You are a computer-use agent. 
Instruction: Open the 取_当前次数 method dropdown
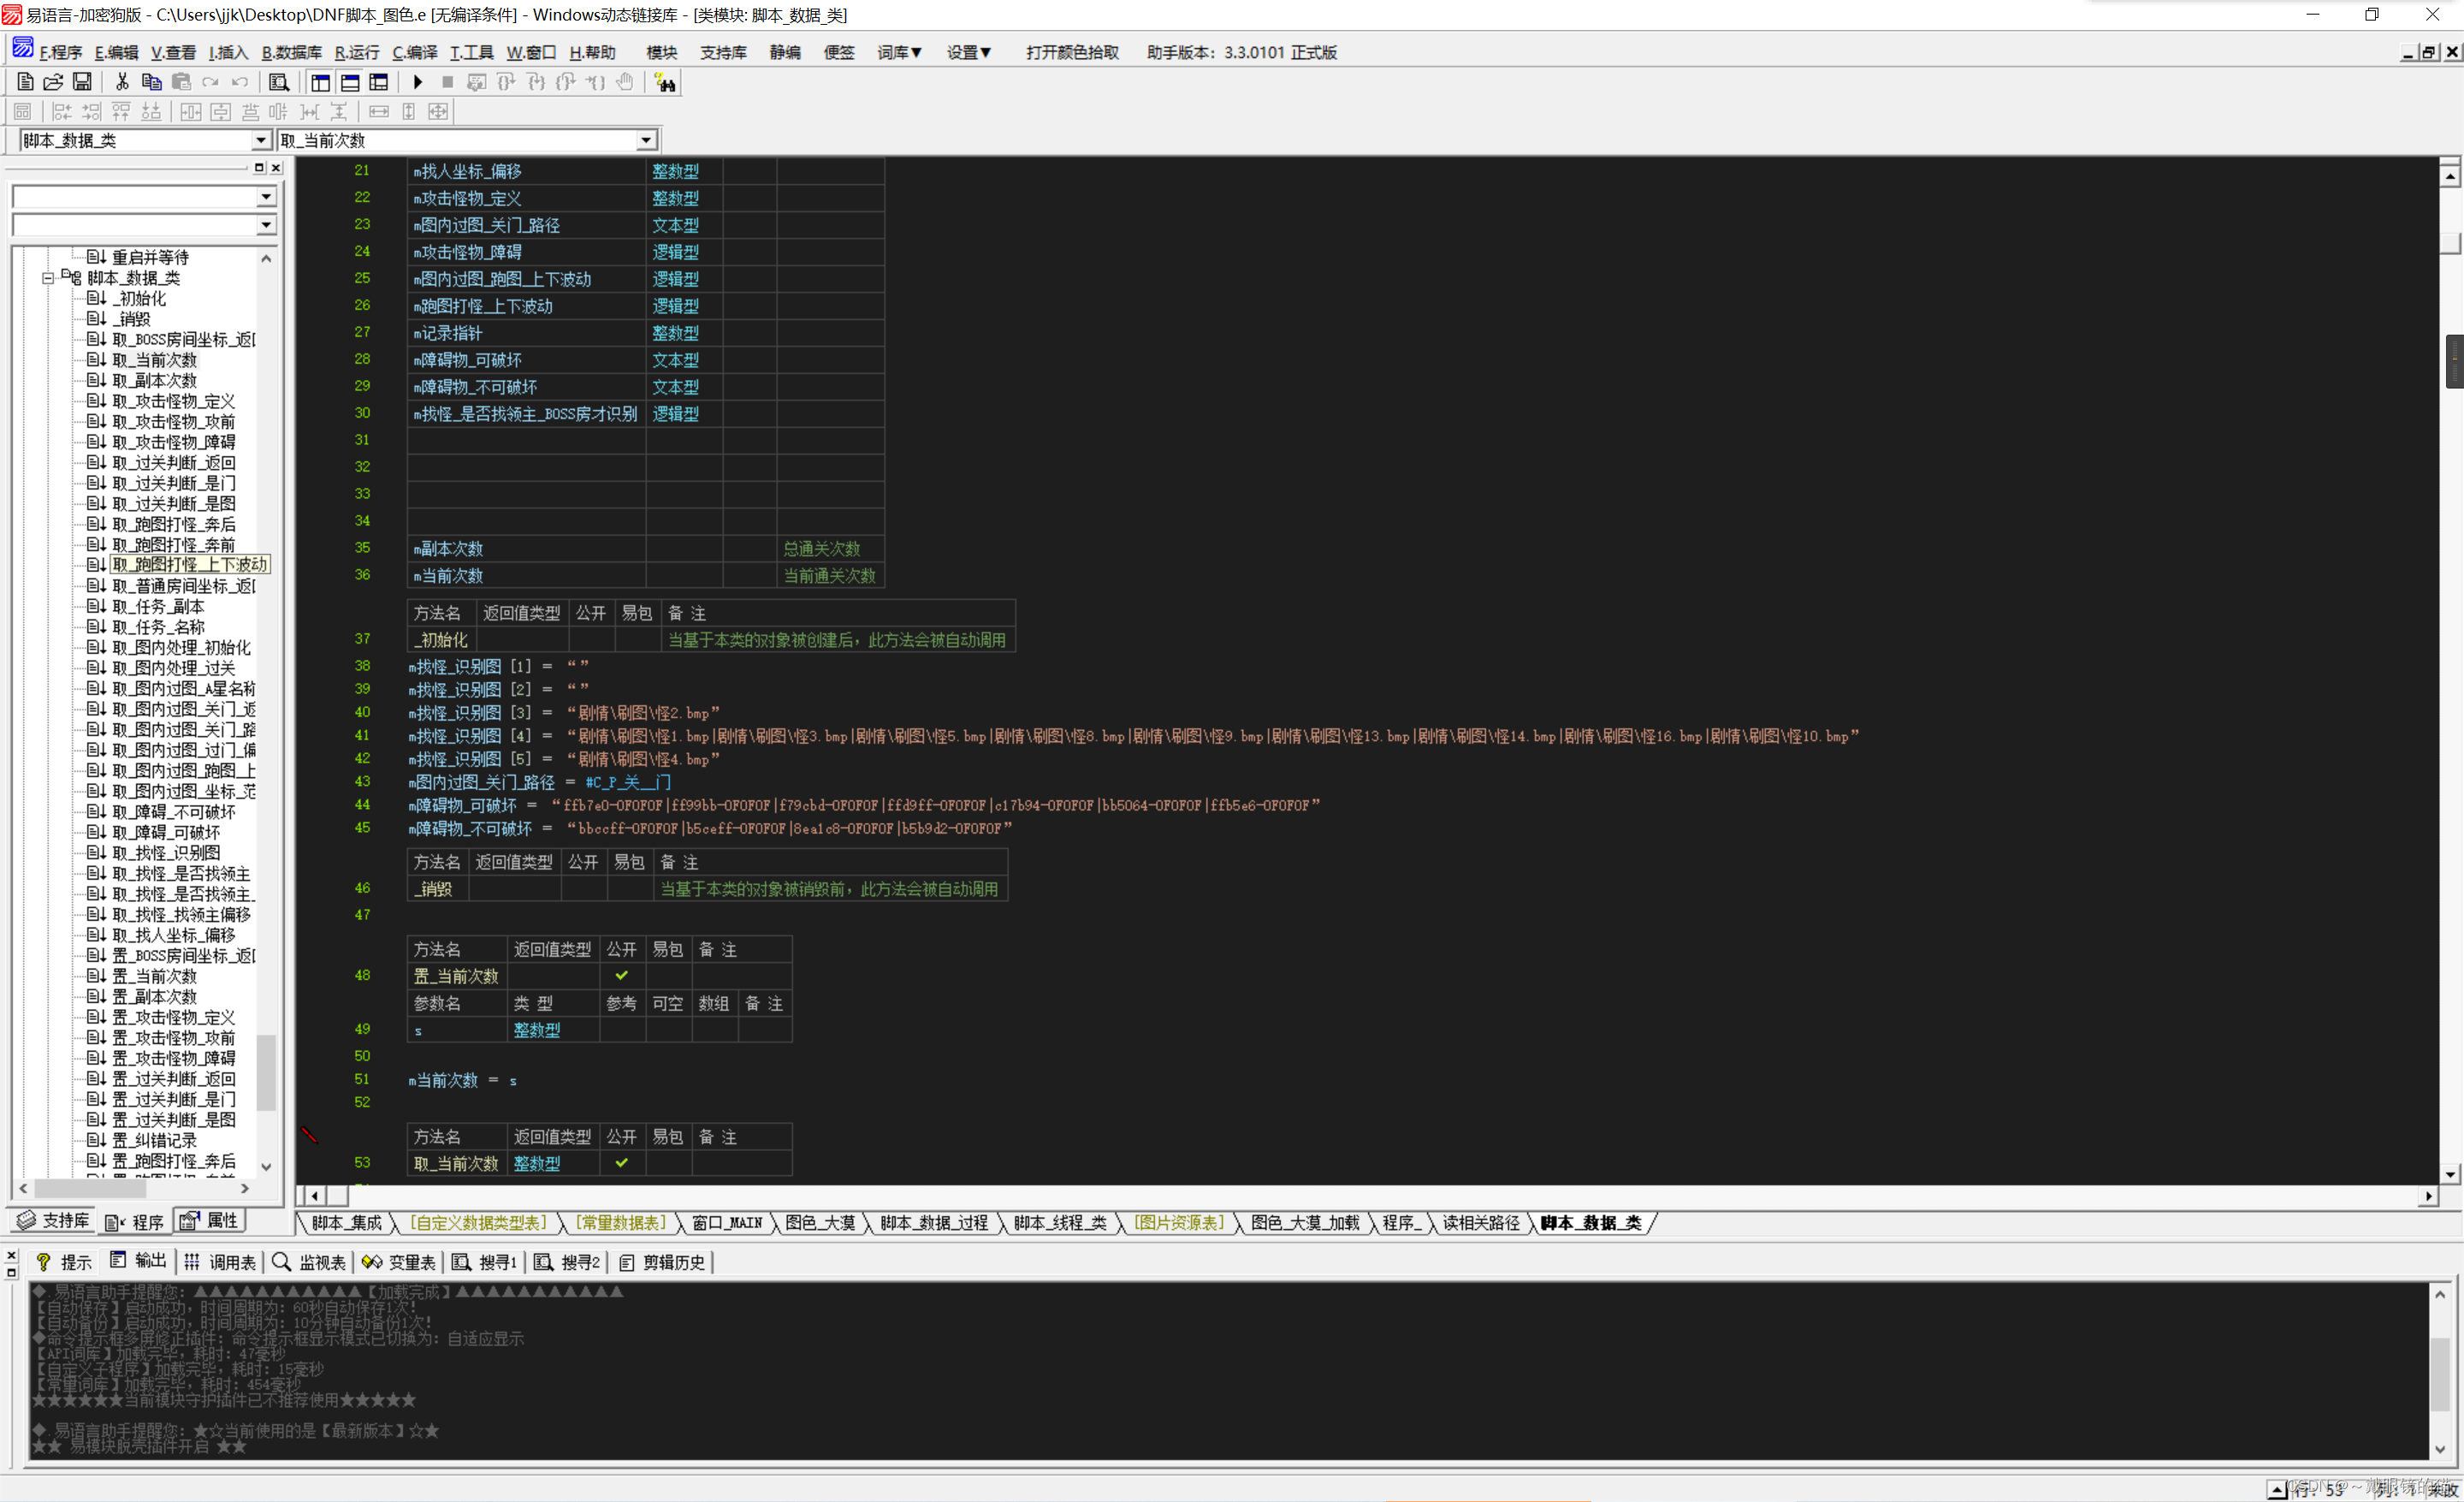[x=646, y=140]
